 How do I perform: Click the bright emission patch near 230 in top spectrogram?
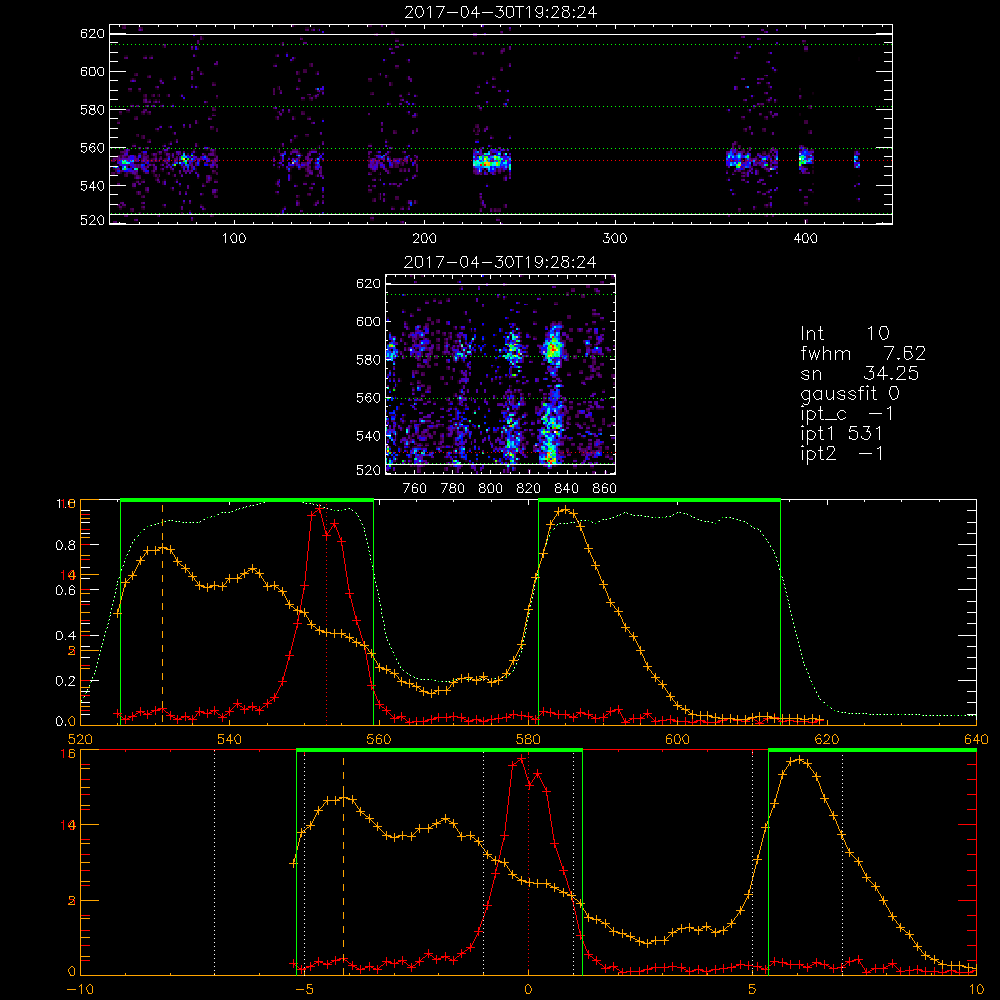pyautogui.click(x=492, y=161)
